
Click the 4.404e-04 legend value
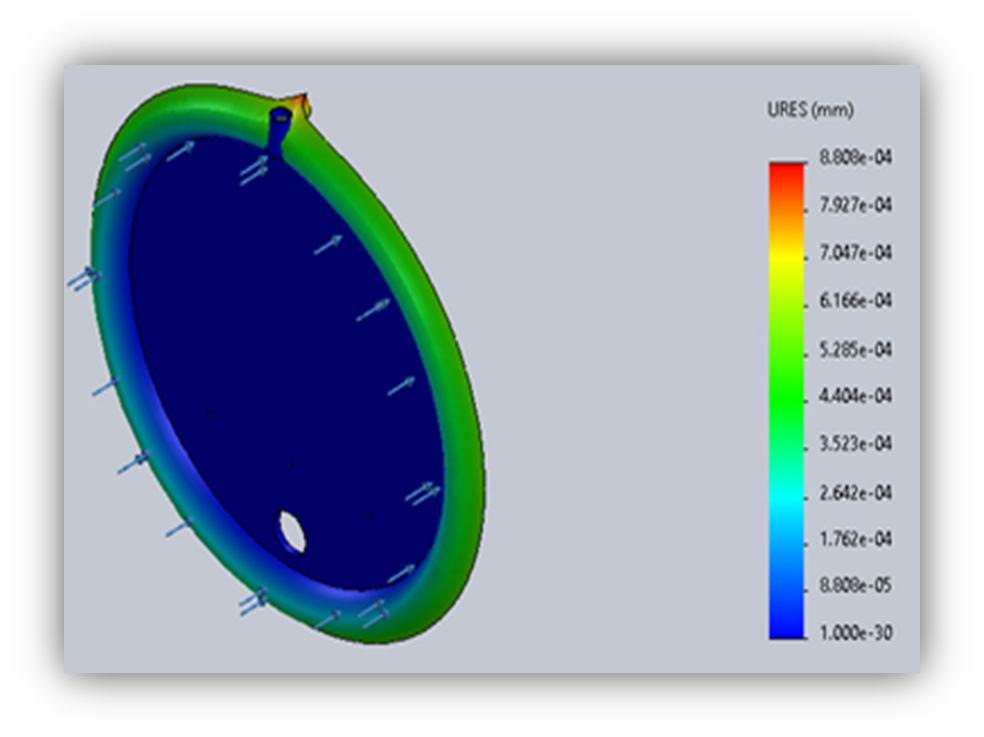pos(855,395)
